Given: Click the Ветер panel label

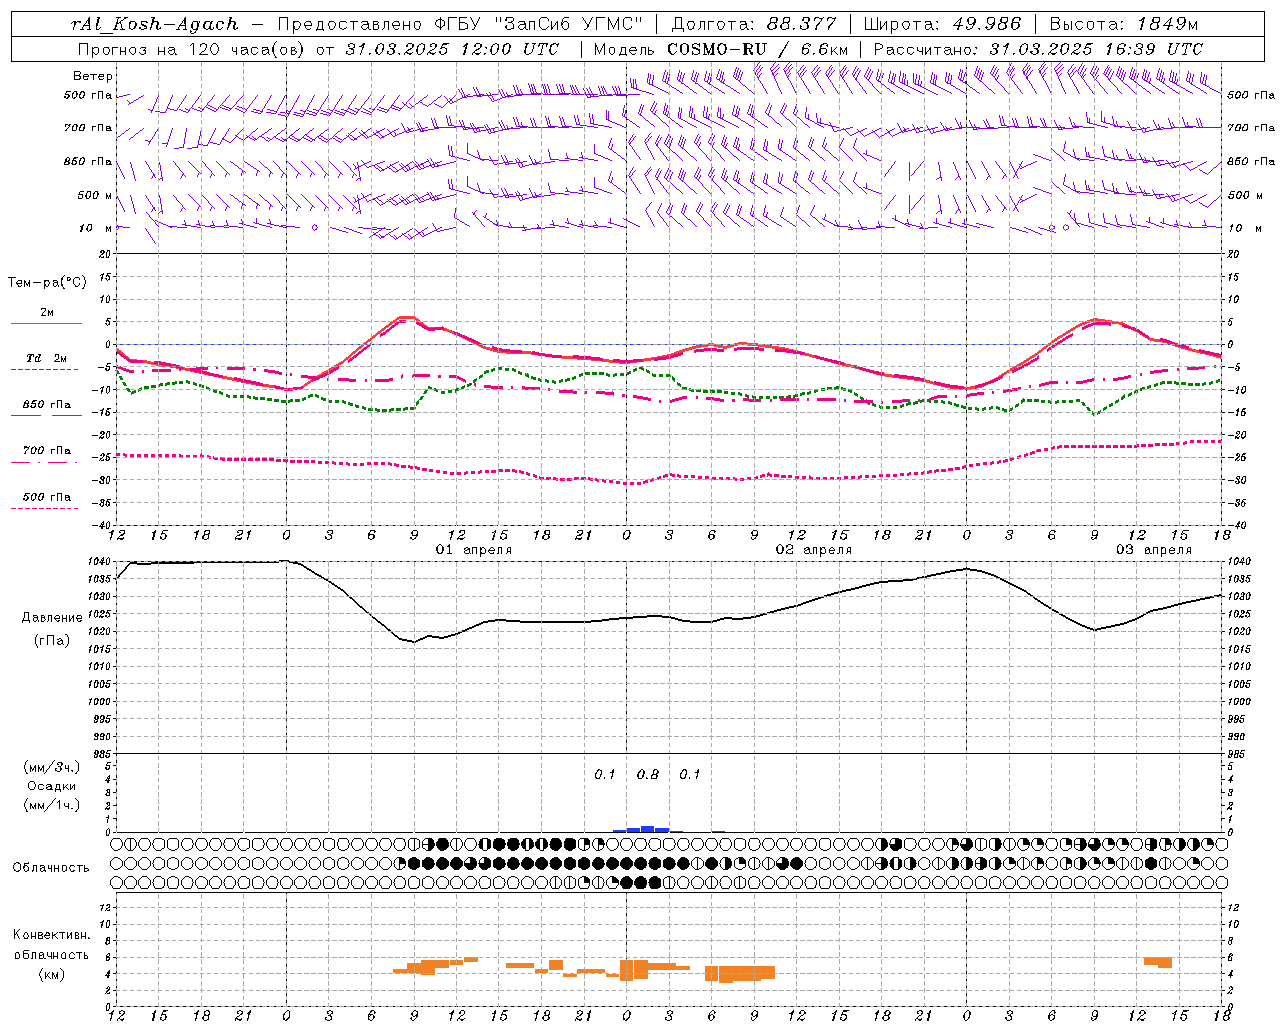Looking at the screenshot, I should coord(93,76).
